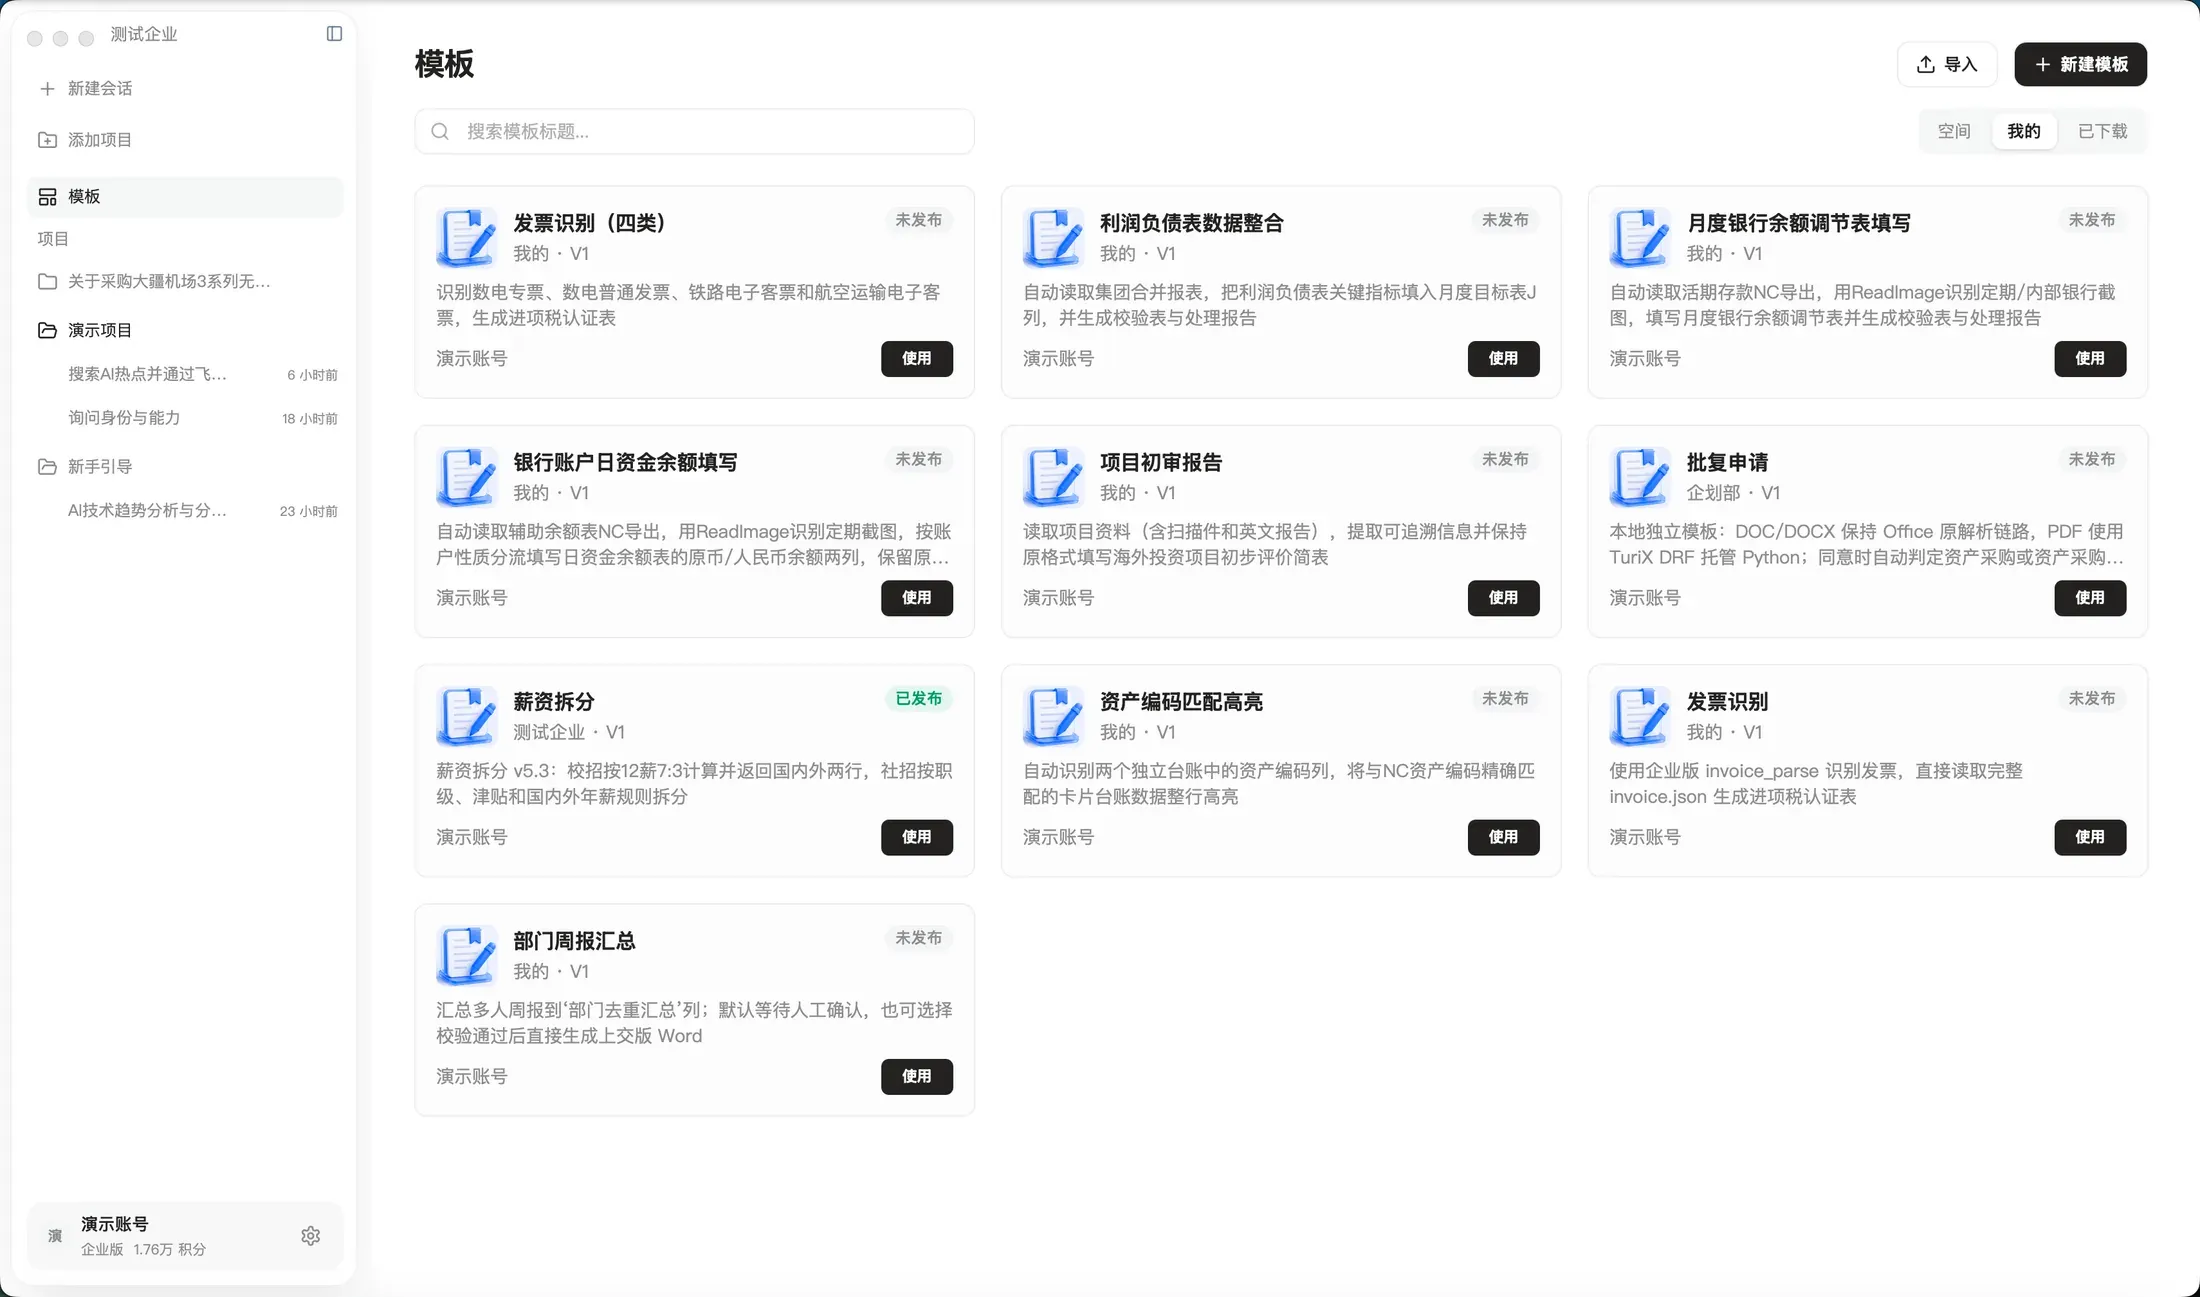Focus the 搜索模板标题 search field

tap(695, 132)
